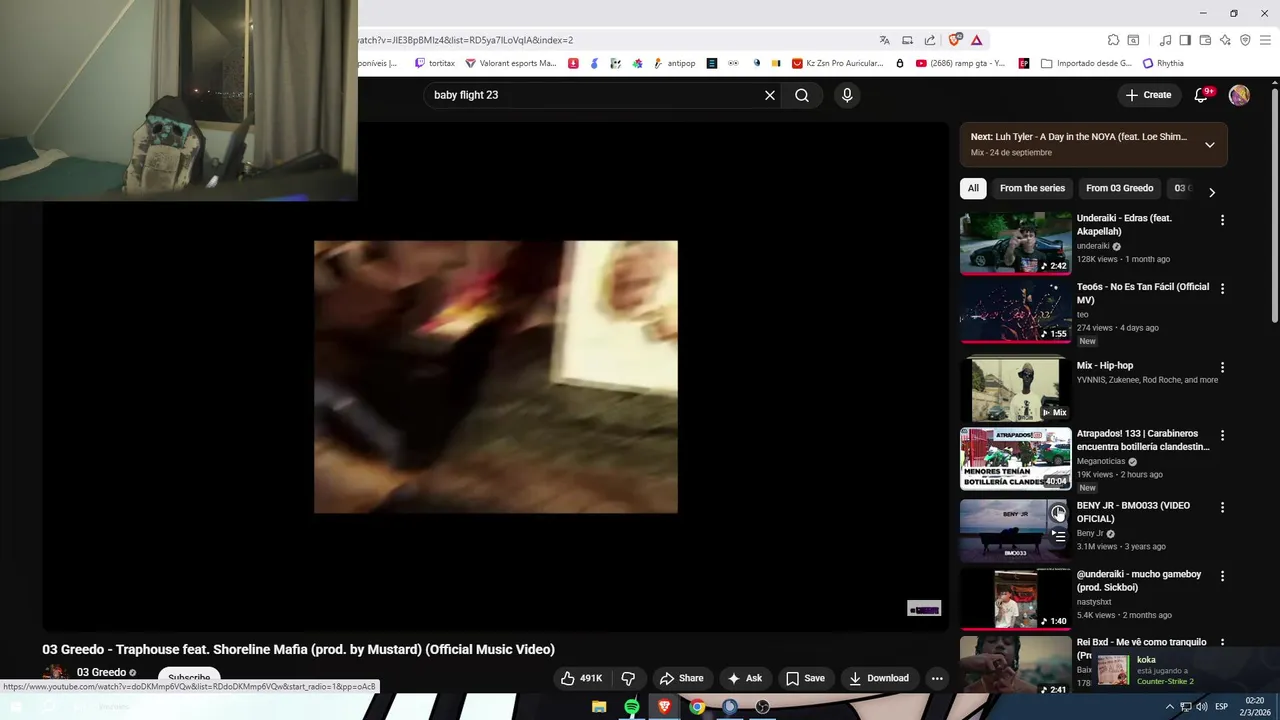Select the 'All' filter chip
1280x720 pixels.
click(x=973, y=188)
